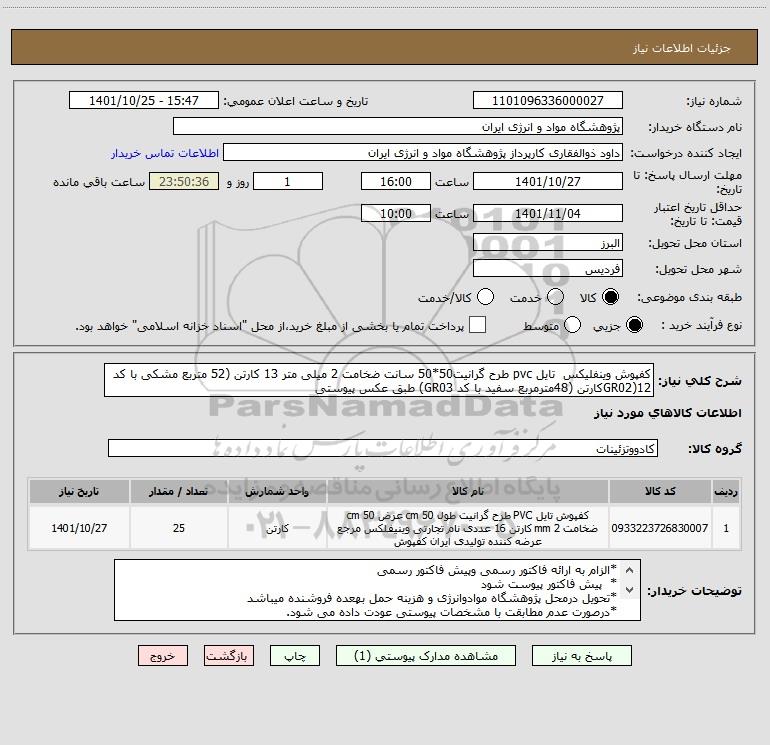Select the خدمت radio button
Image resolution: width=770 pixels, height=745 pixels.
[x=555, y=297]
